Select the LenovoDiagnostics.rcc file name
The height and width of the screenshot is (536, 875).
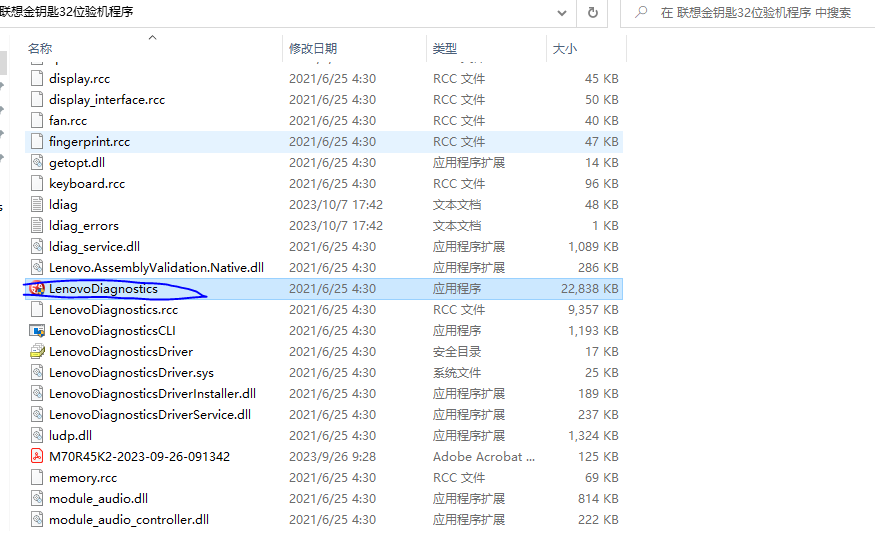click(x=113, y=310)
